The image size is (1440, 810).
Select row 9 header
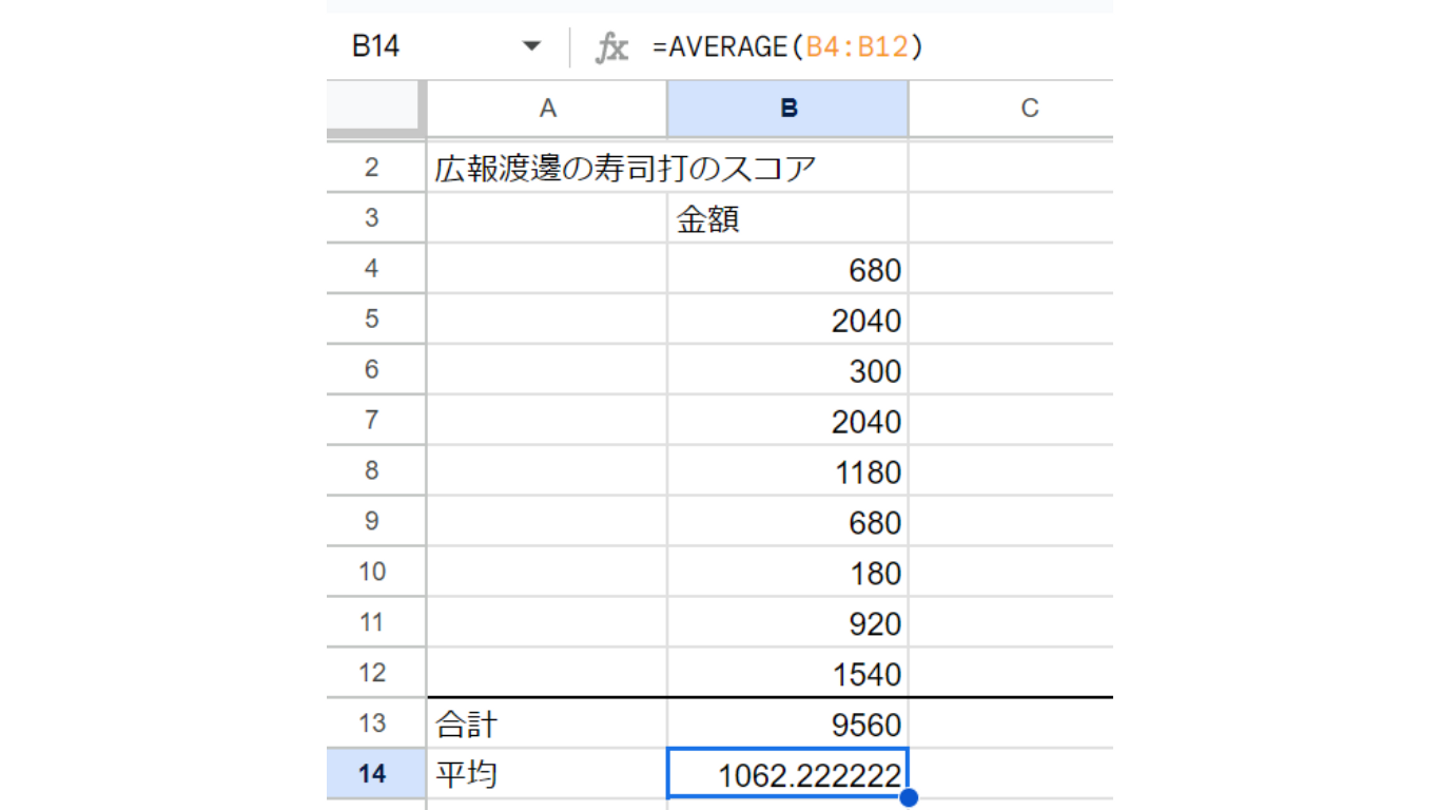pyautogui.click(x=372, y=521)
